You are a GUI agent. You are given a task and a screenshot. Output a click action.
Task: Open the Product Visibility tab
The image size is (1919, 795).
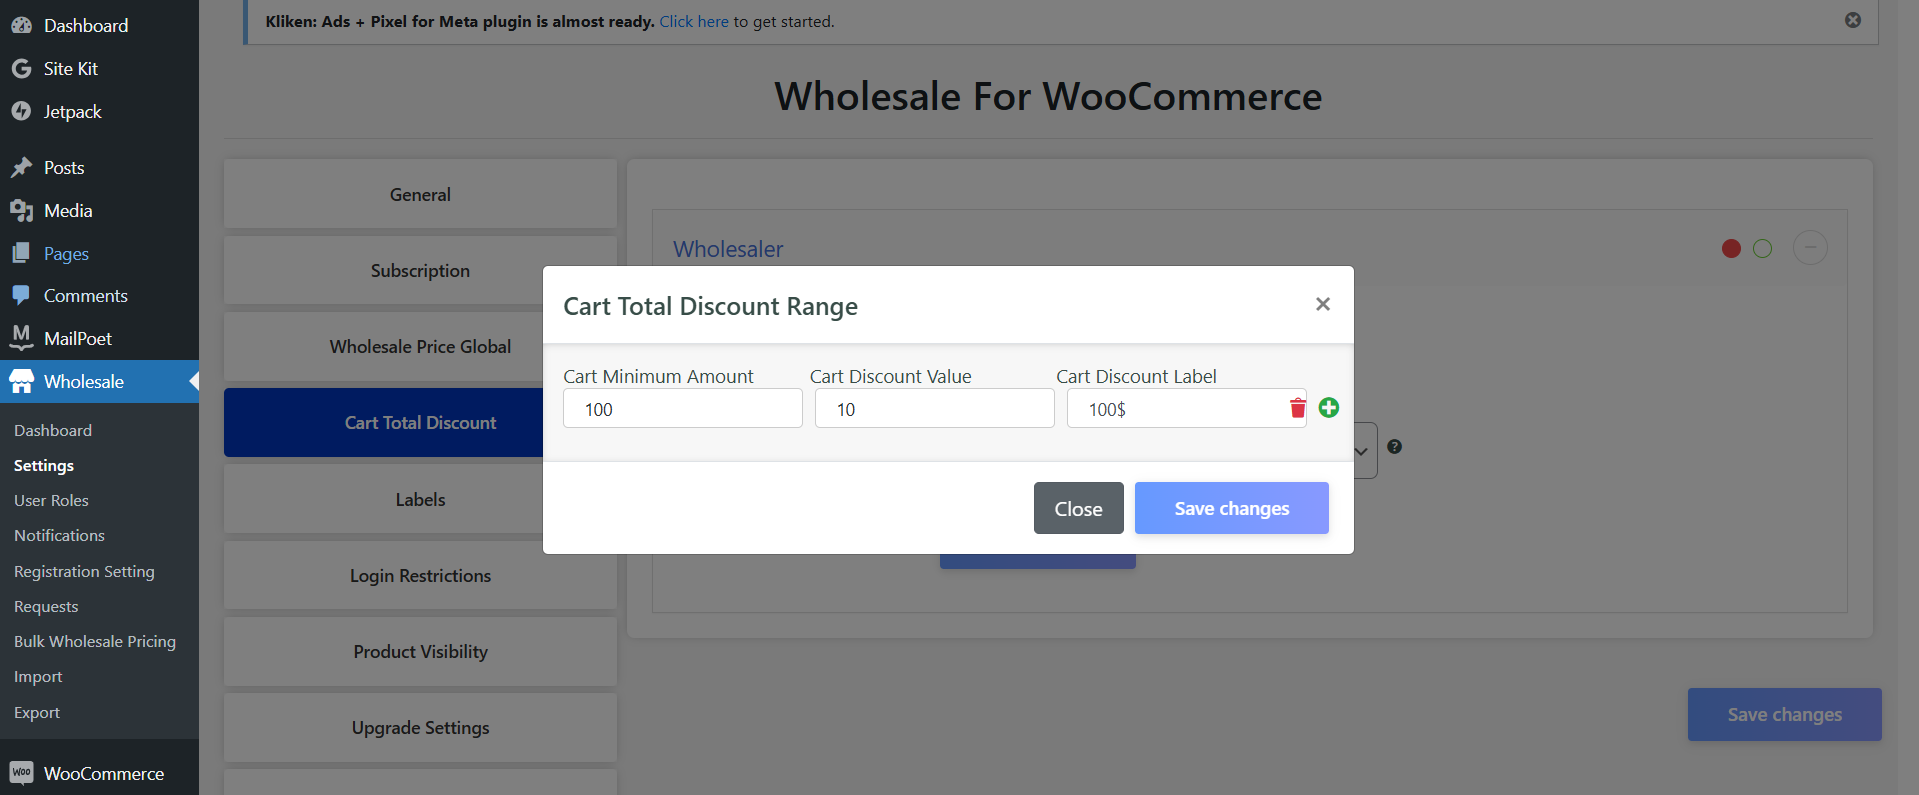click(420, 651)
